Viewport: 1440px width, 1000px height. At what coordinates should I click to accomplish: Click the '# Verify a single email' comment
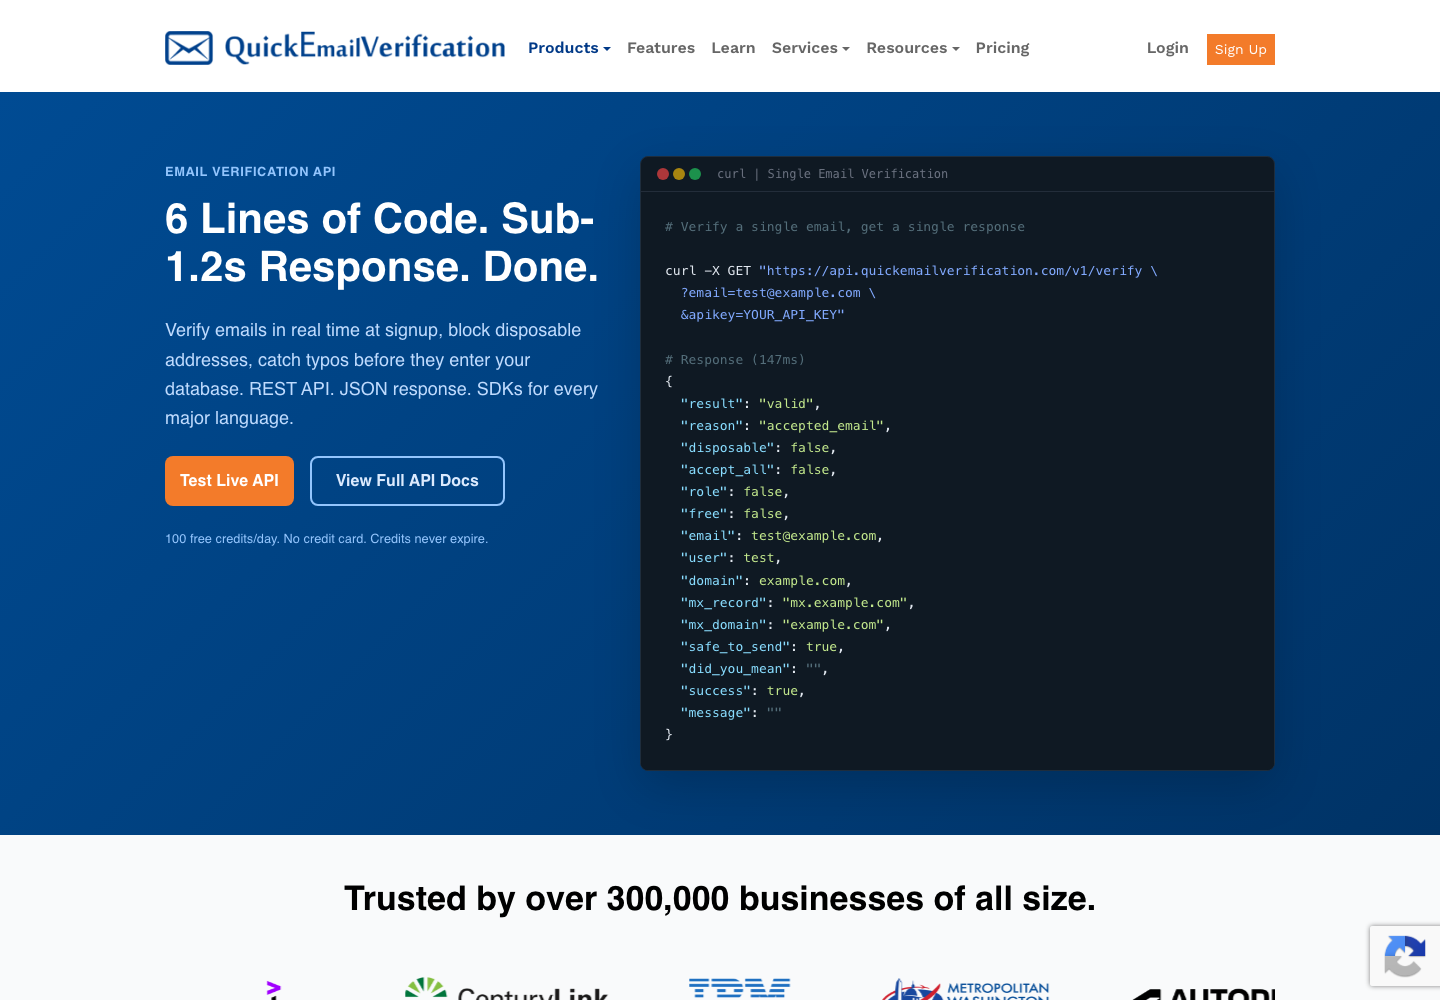click(845, 227)
